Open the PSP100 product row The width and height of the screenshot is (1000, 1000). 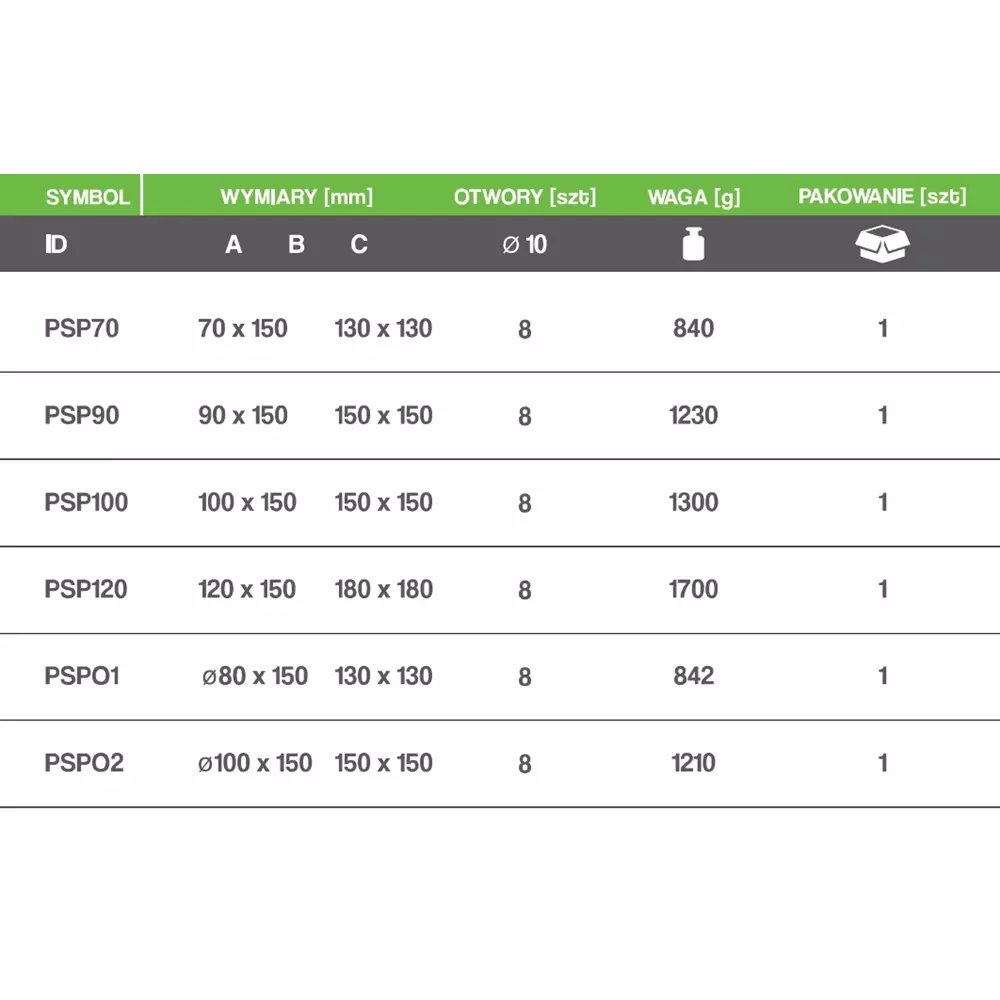coord(86,502)
